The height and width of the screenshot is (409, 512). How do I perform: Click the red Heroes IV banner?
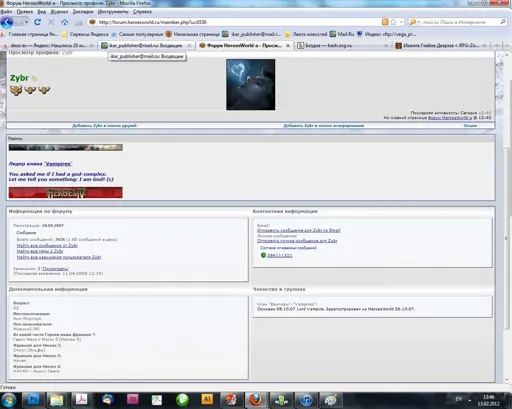(x=66, y=192)
